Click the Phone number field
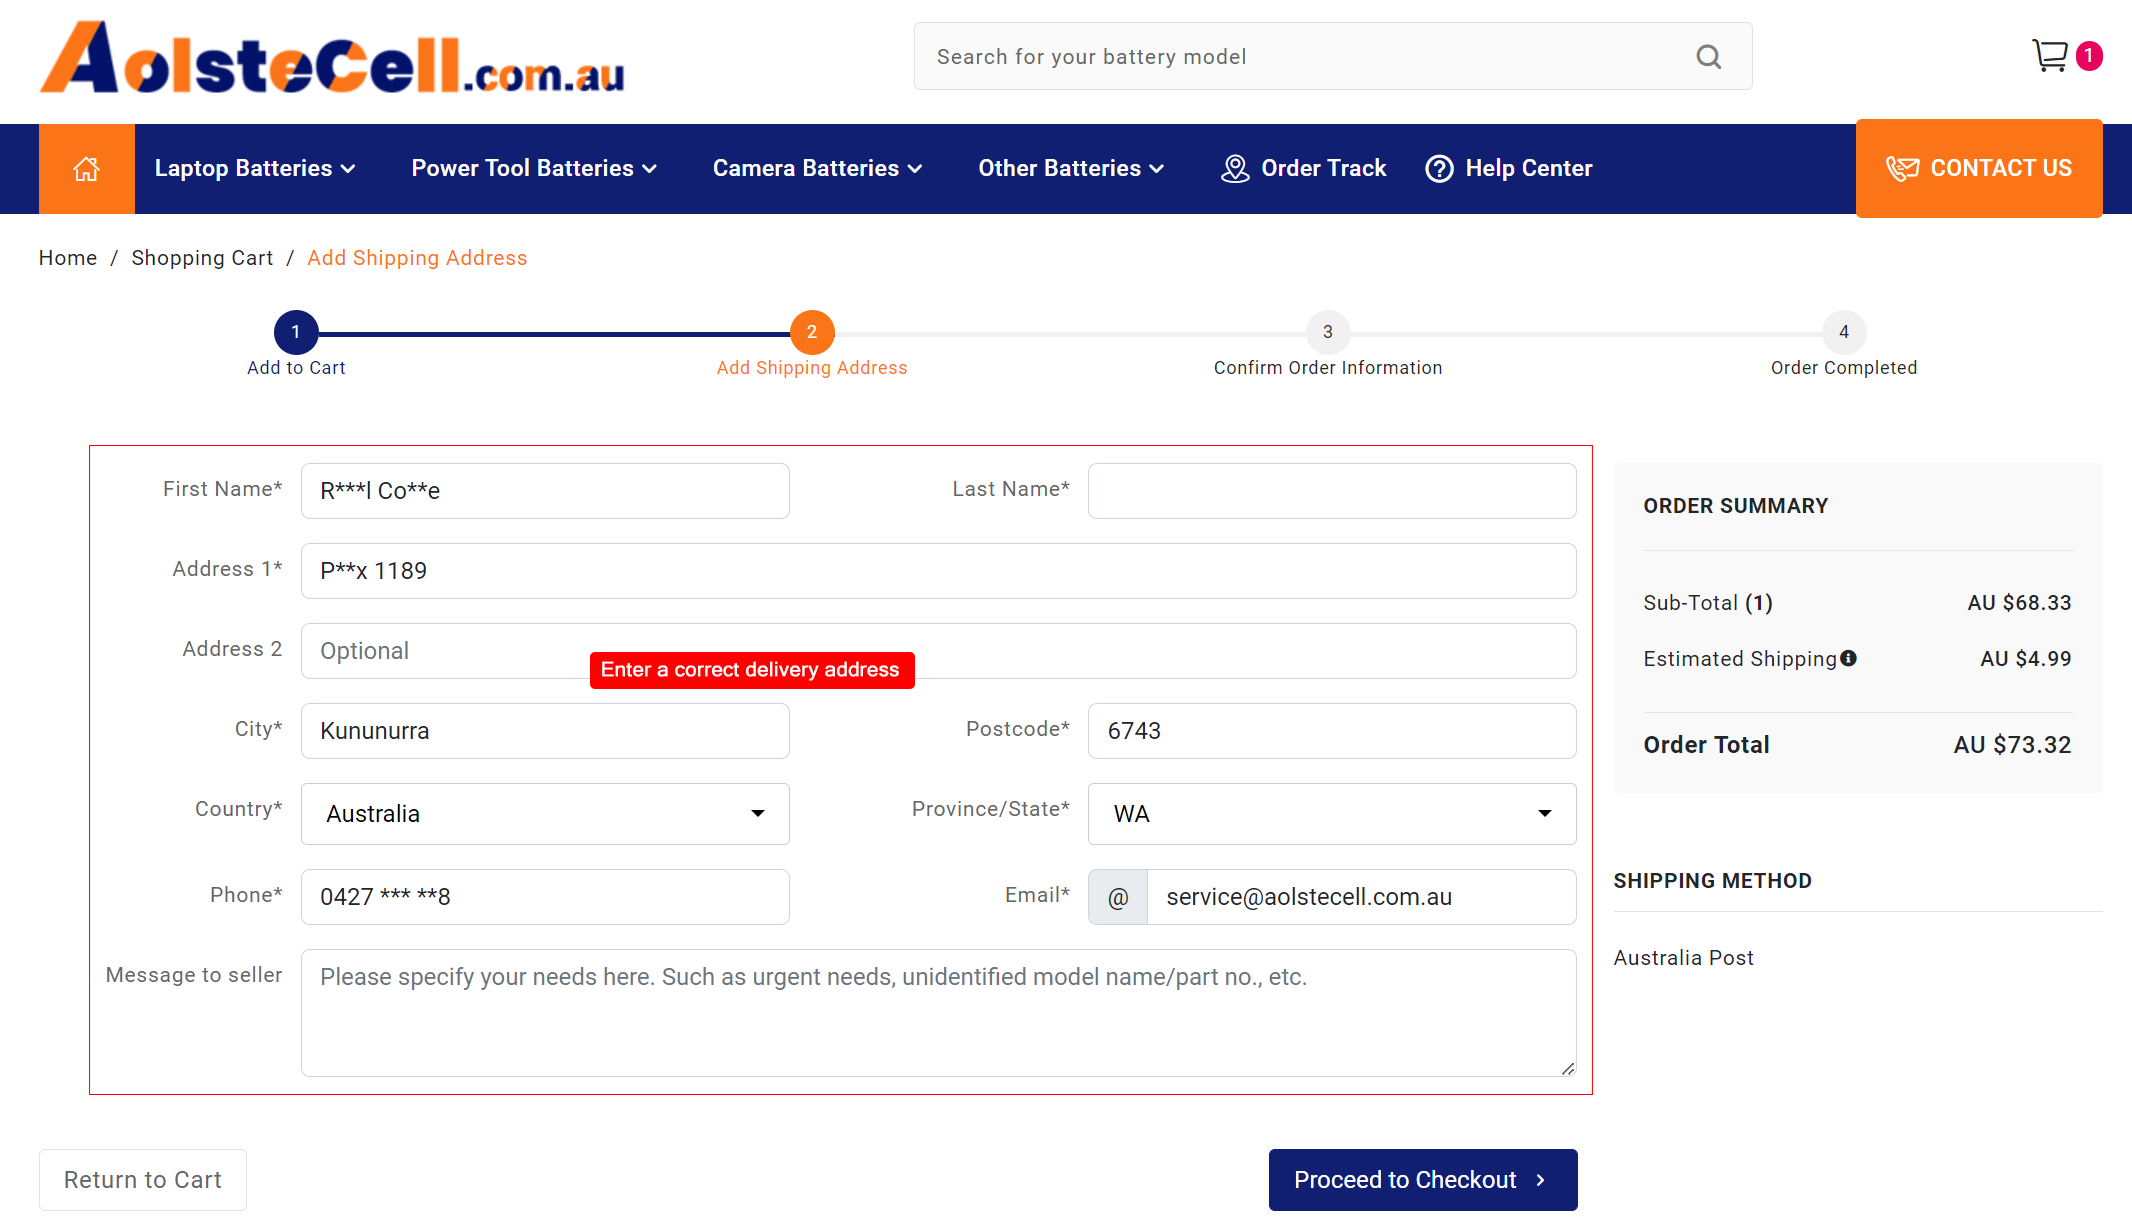2132x1224 pixels. coord(545,897)
